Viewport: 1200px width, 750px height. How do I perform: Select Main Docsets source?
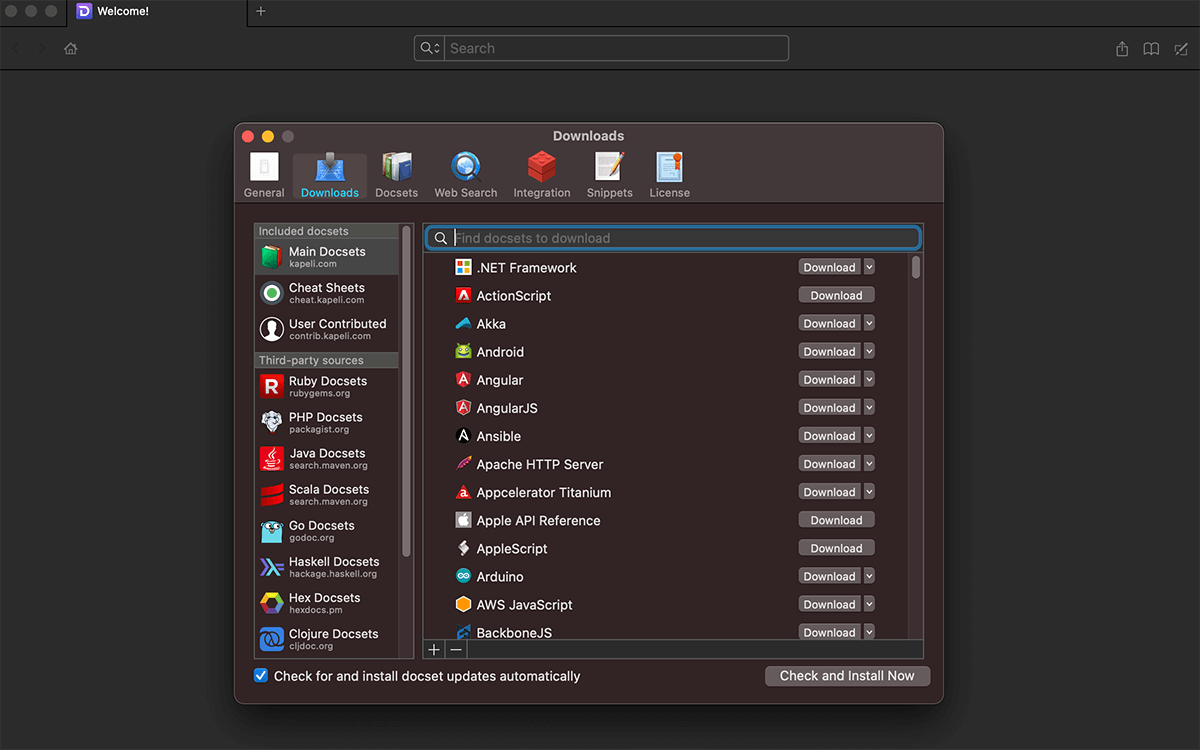tap(327, 257)
